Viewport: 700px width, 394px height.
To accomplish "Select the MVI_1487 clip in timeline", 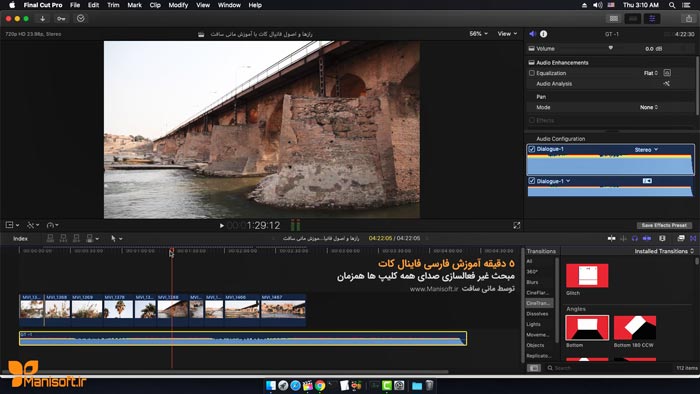I will pos(283,309).
